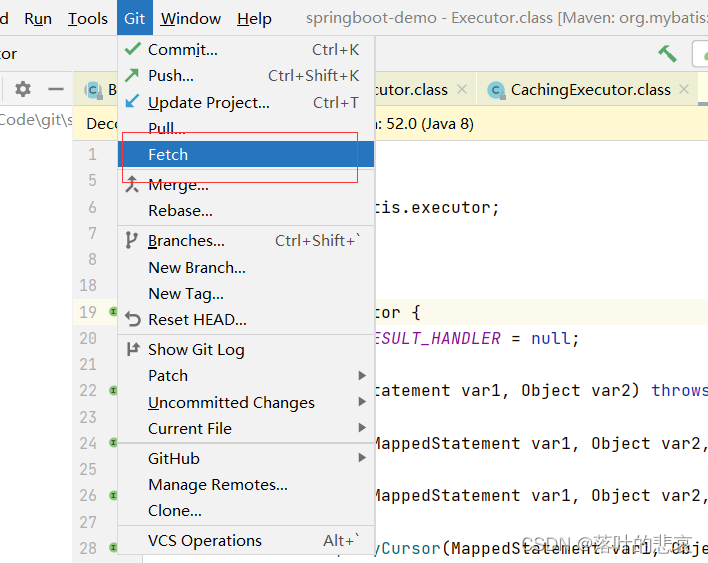Viewport: 708px width, 563px height.
Task: Click the 'null' keyword in the code
Action: coord(551,338)
